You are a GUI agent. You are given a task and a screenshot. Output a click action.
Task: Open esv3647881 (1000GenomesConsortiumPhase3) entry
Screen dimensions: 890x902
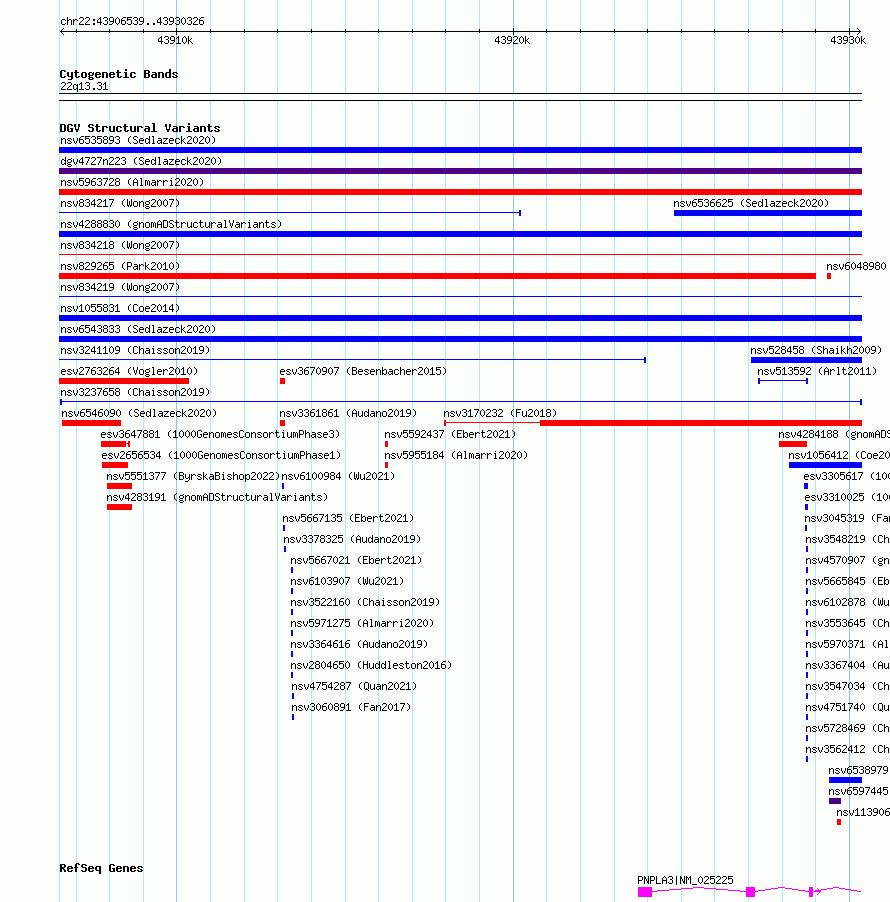(x=220, y=434)
